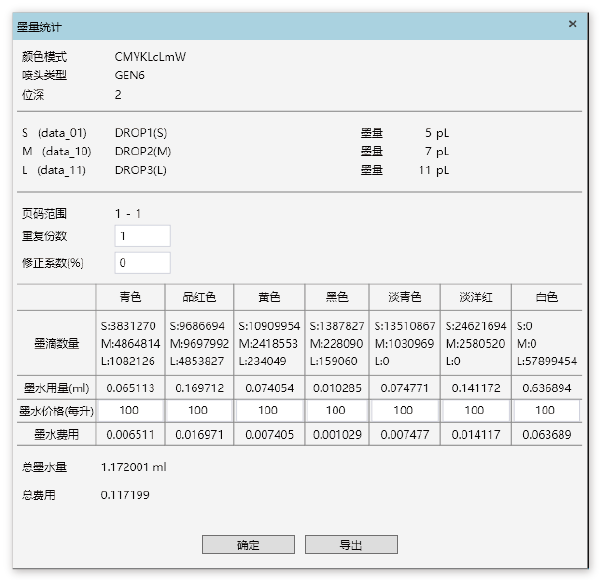Select the 白色 column header
600x580 pixels.
(545, 297)
